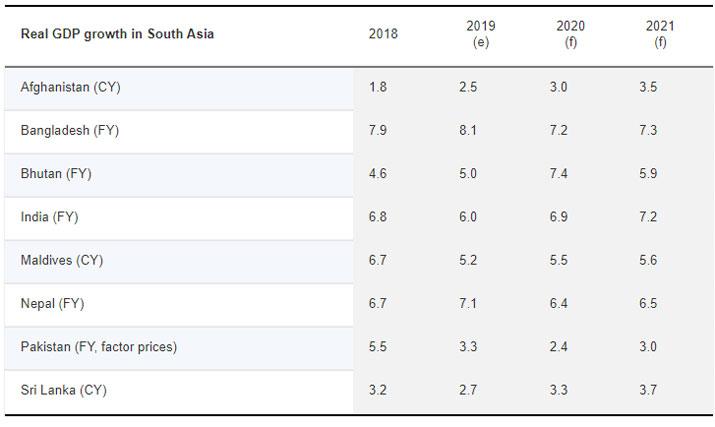Image resolution: width=715 pixels, height=427 pixels.
Task: Click the Sri Lanka (CY) row label
Action: (63, 390)
